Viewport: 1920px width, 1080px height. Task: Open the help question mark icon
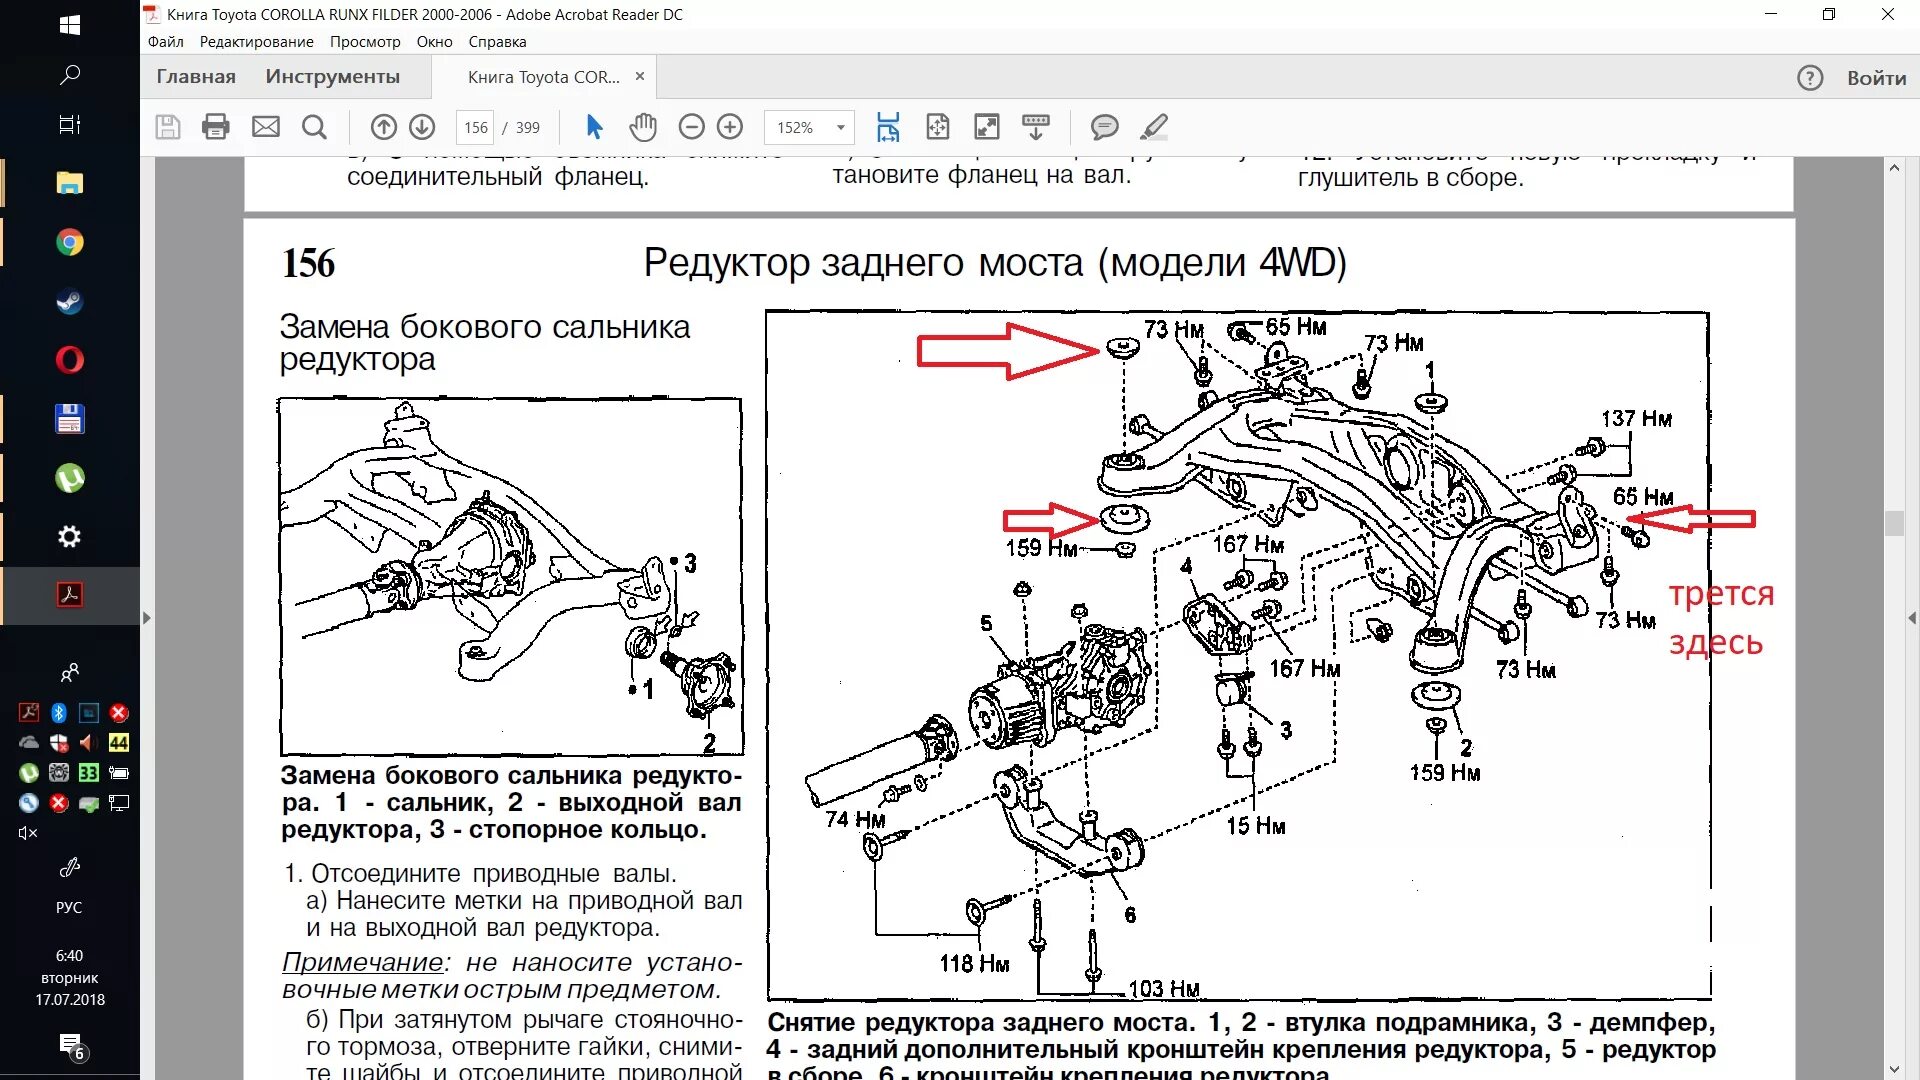tap(1810, 78)
